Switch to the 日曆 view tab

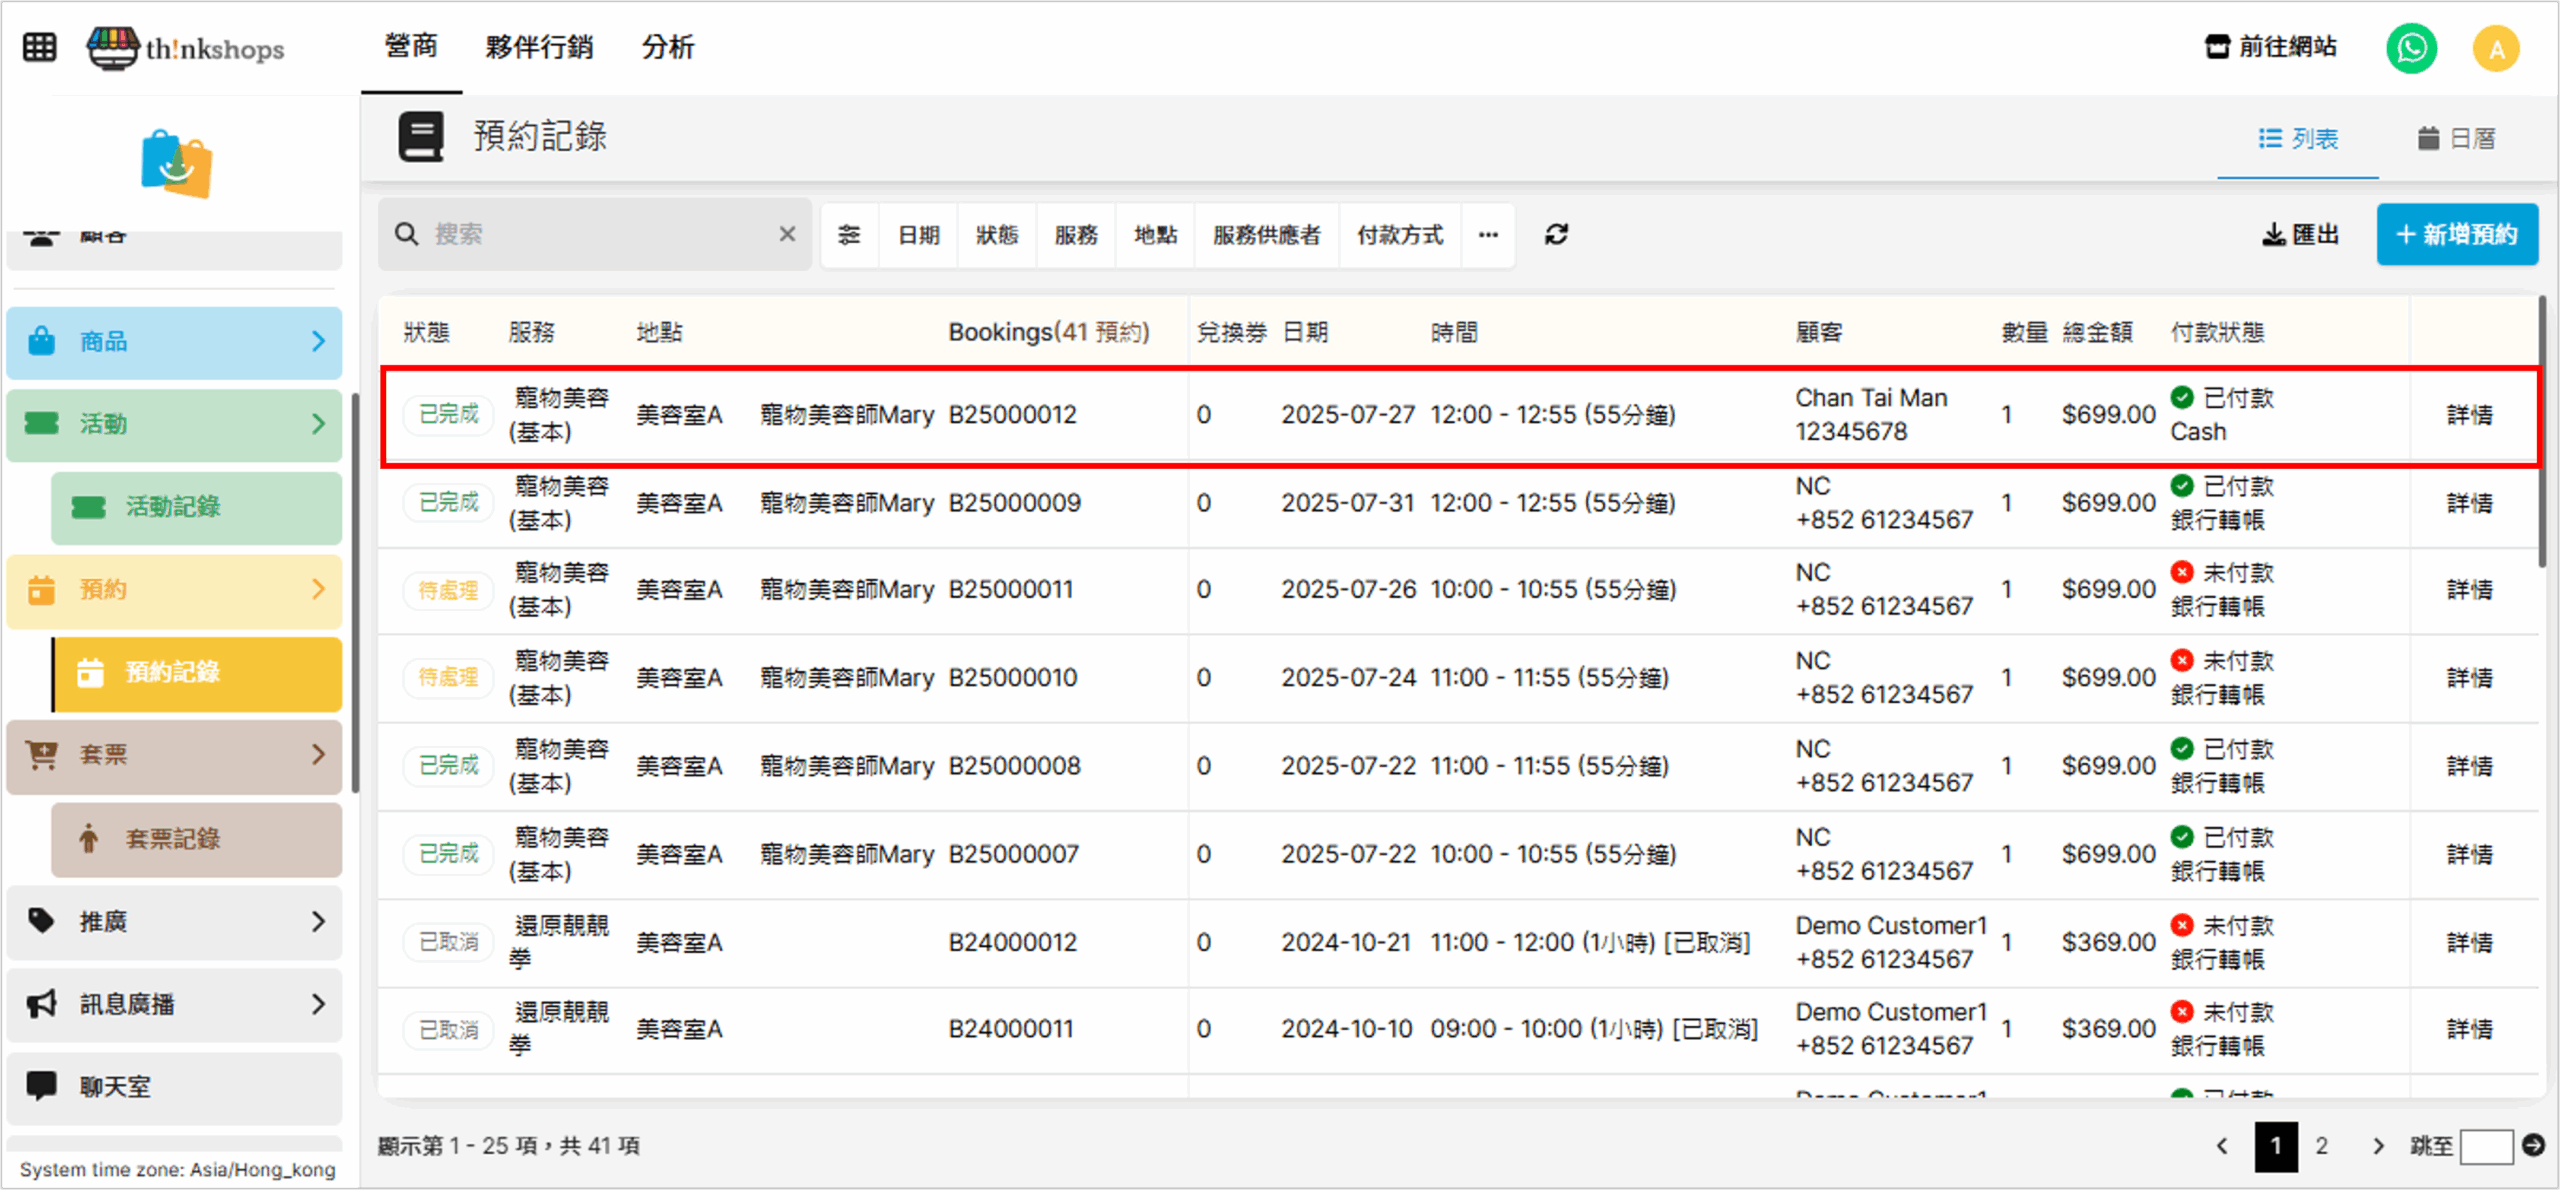tap(2456, 138)
